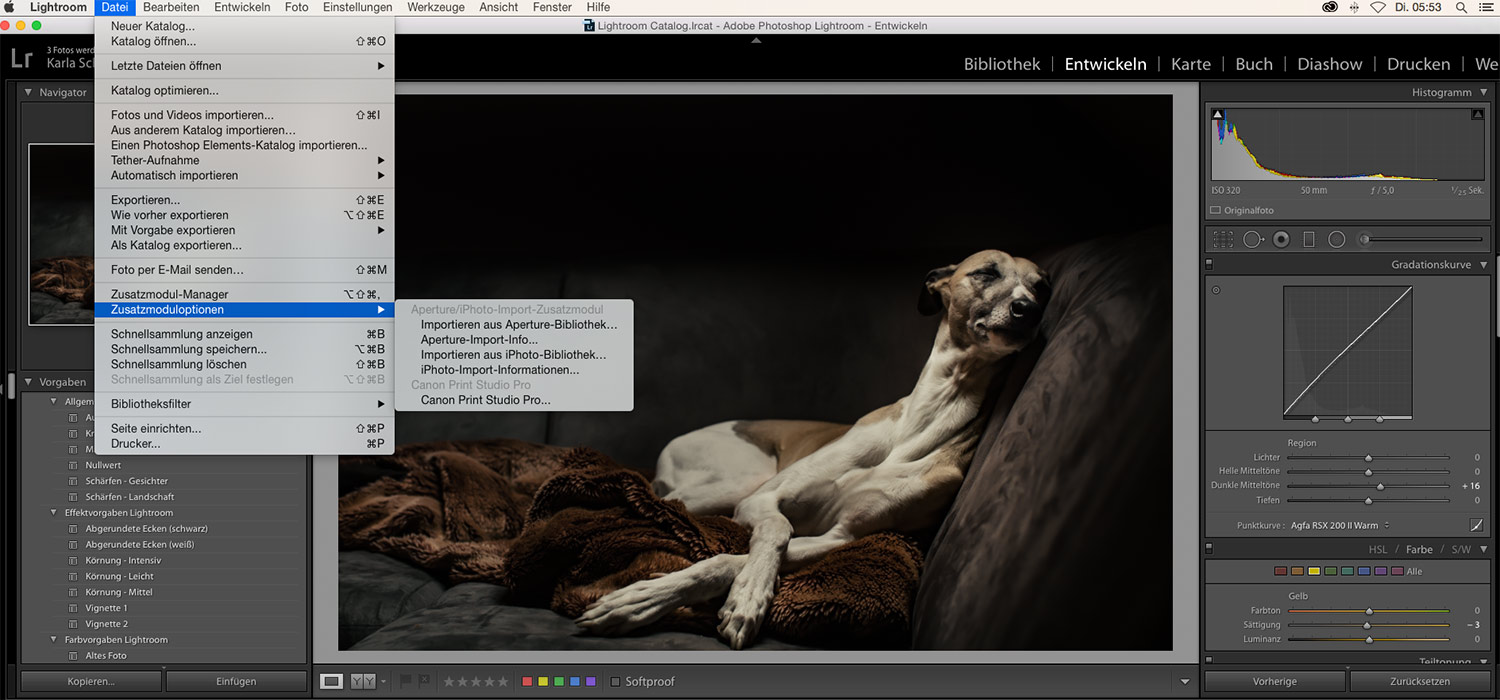The image size is (1500, 700).
Task: Click the tone curve target adjustment tool
Action: 1216,291
